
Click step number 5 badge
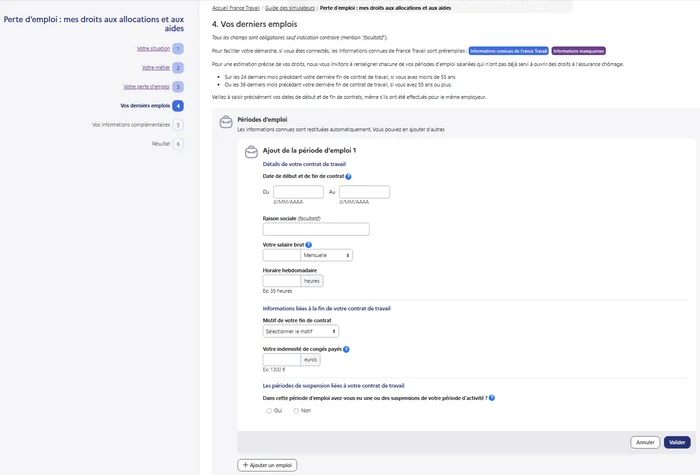(178, 125)
